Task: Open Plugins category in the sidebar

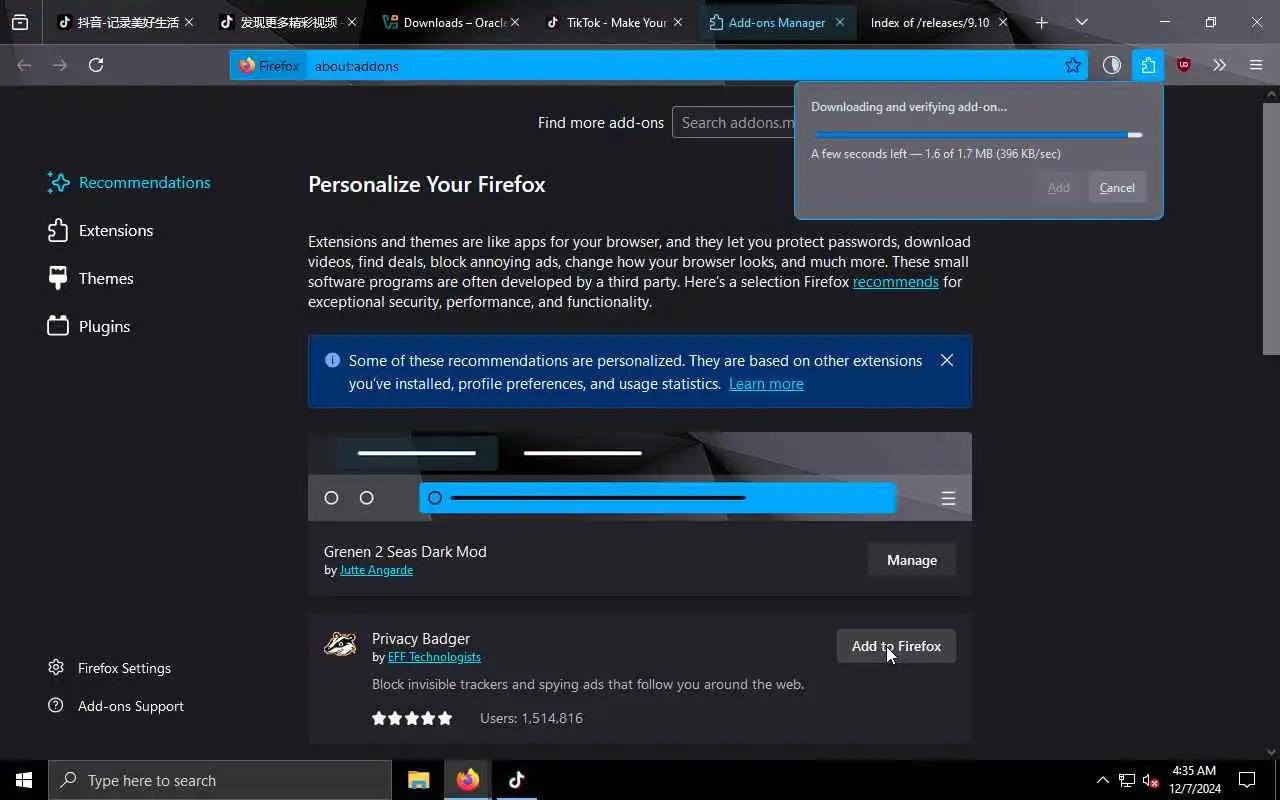Action: coord(89,326)
